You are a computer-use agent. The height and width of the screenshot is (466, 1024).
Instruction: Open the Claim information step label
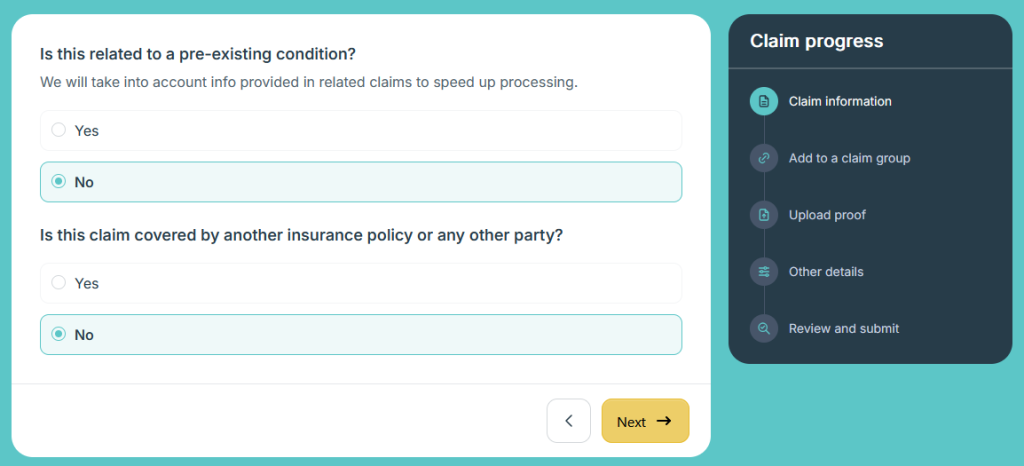click(840, 101)
